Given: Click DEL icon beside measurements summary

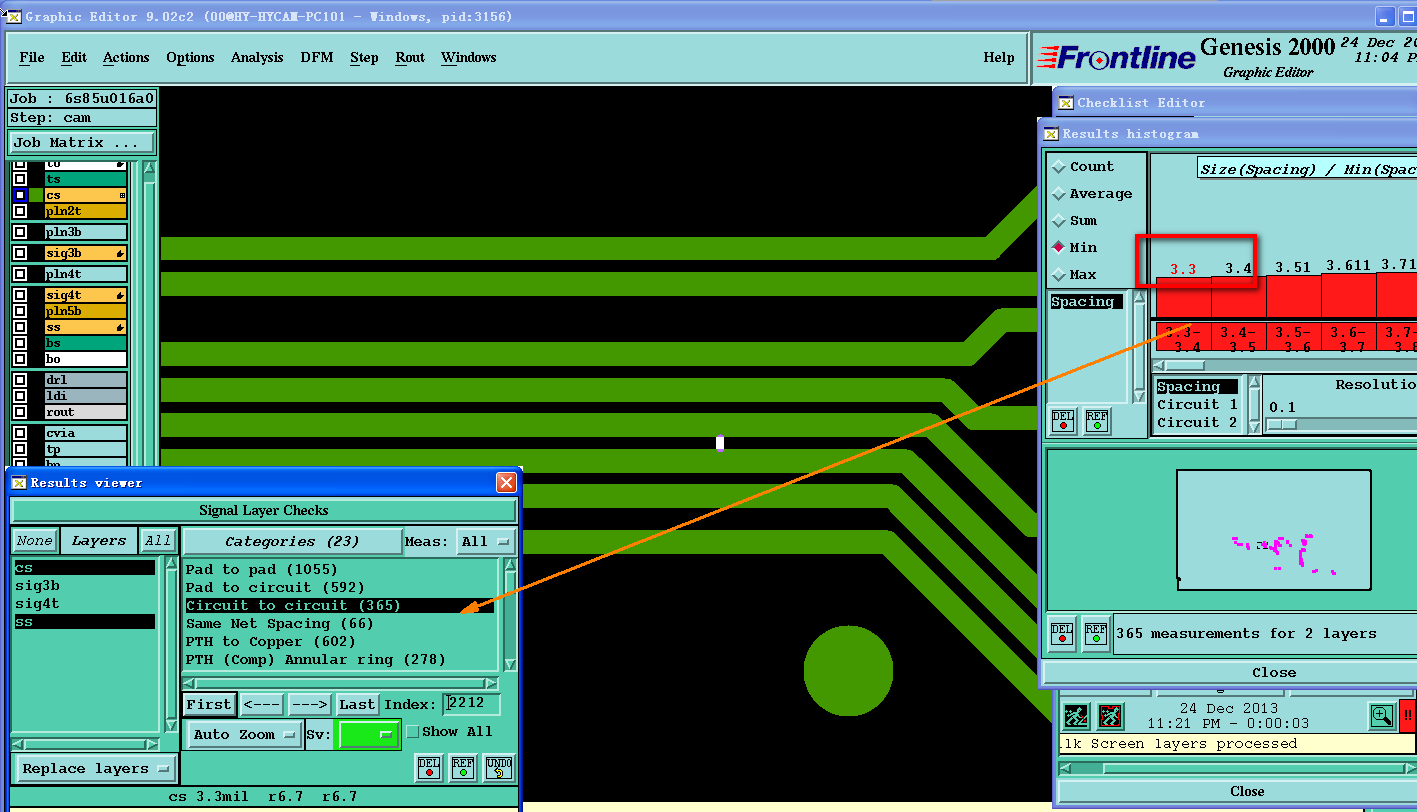Looking at the screenshot, I should tap(1062, 634).
